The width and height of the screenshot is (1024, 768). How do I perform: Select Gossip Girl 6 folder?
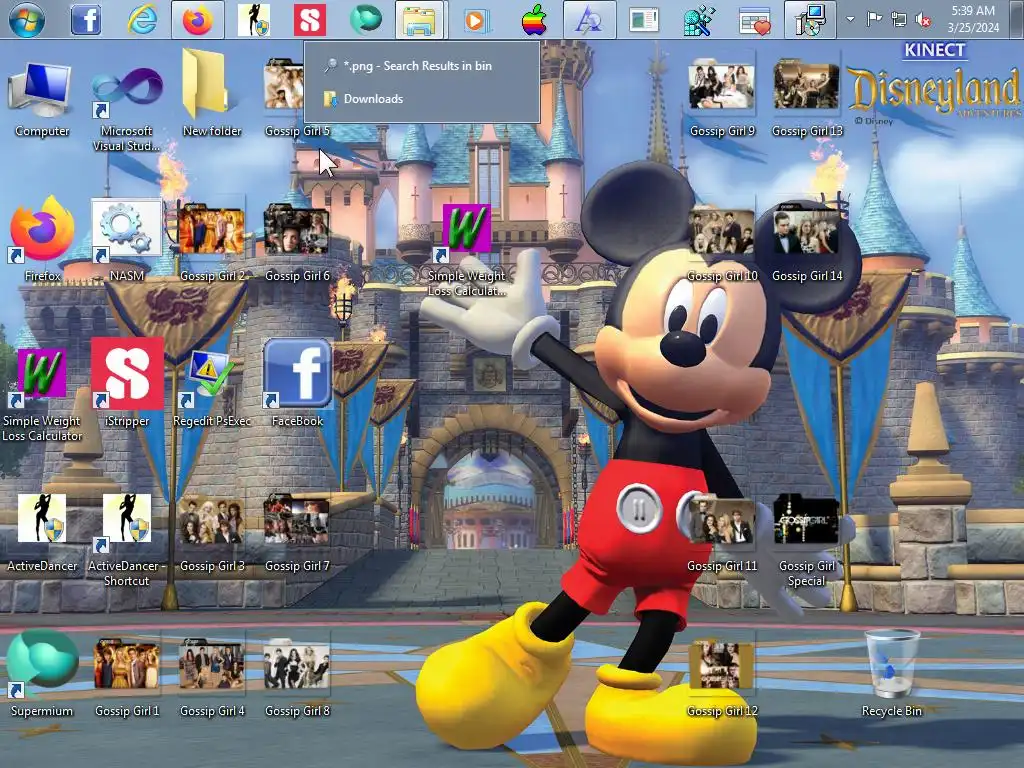coord(297,242)
